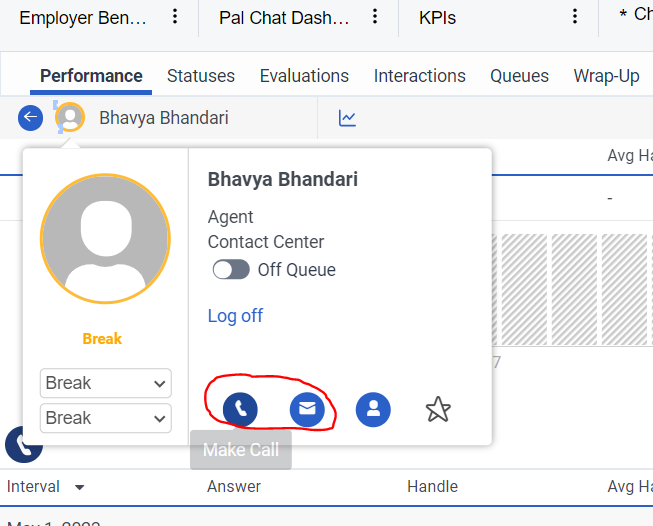Click the email envelope icon
Screen dimensions: 653x526
307,409
